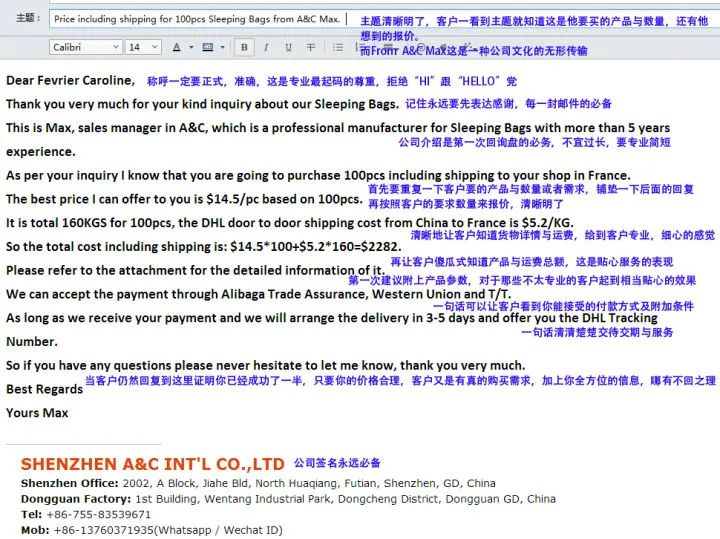Click the word 'experience.' in the email body
Viewport: 720px width, 539px height.
[x=40, y=152]
